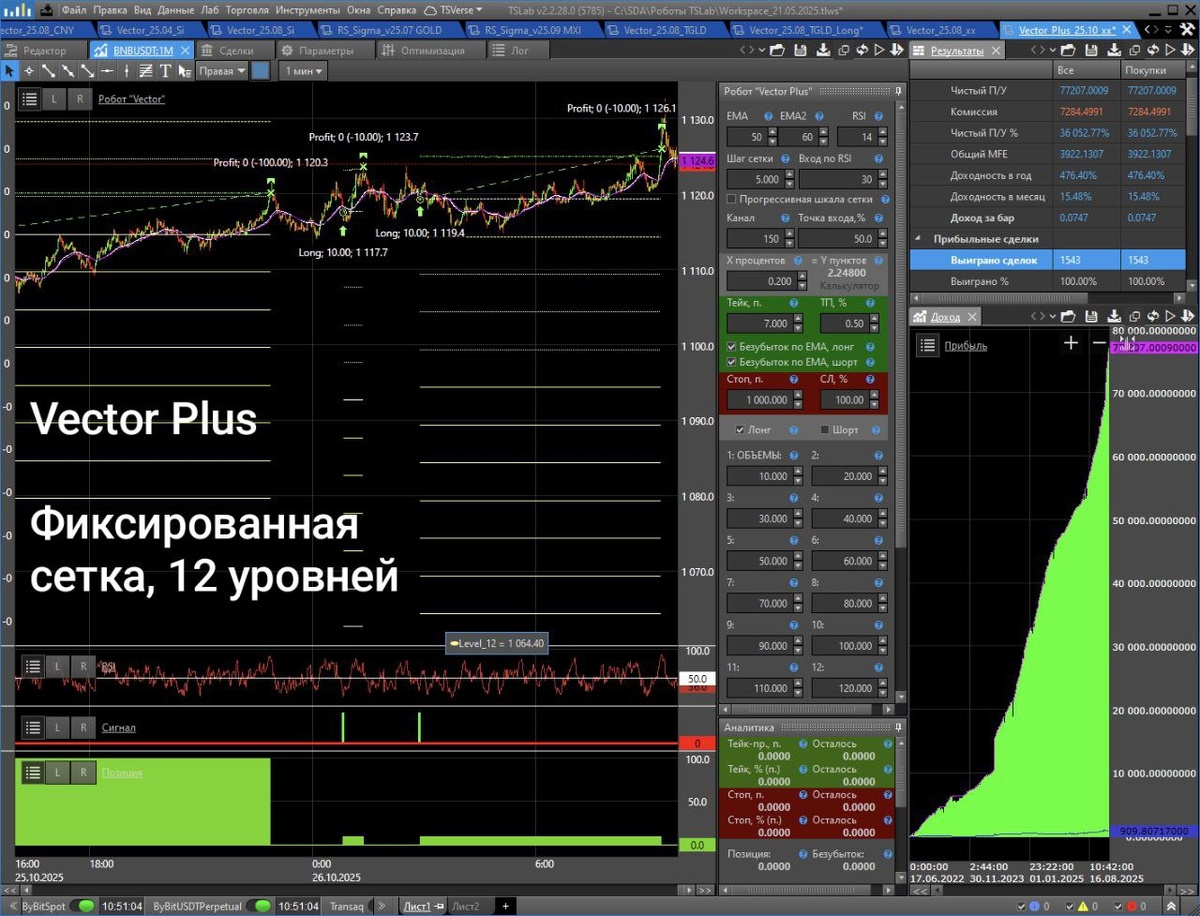The image size is (1200, 916).
Task: Select the crosshair pointer tool
Action: 29,70
